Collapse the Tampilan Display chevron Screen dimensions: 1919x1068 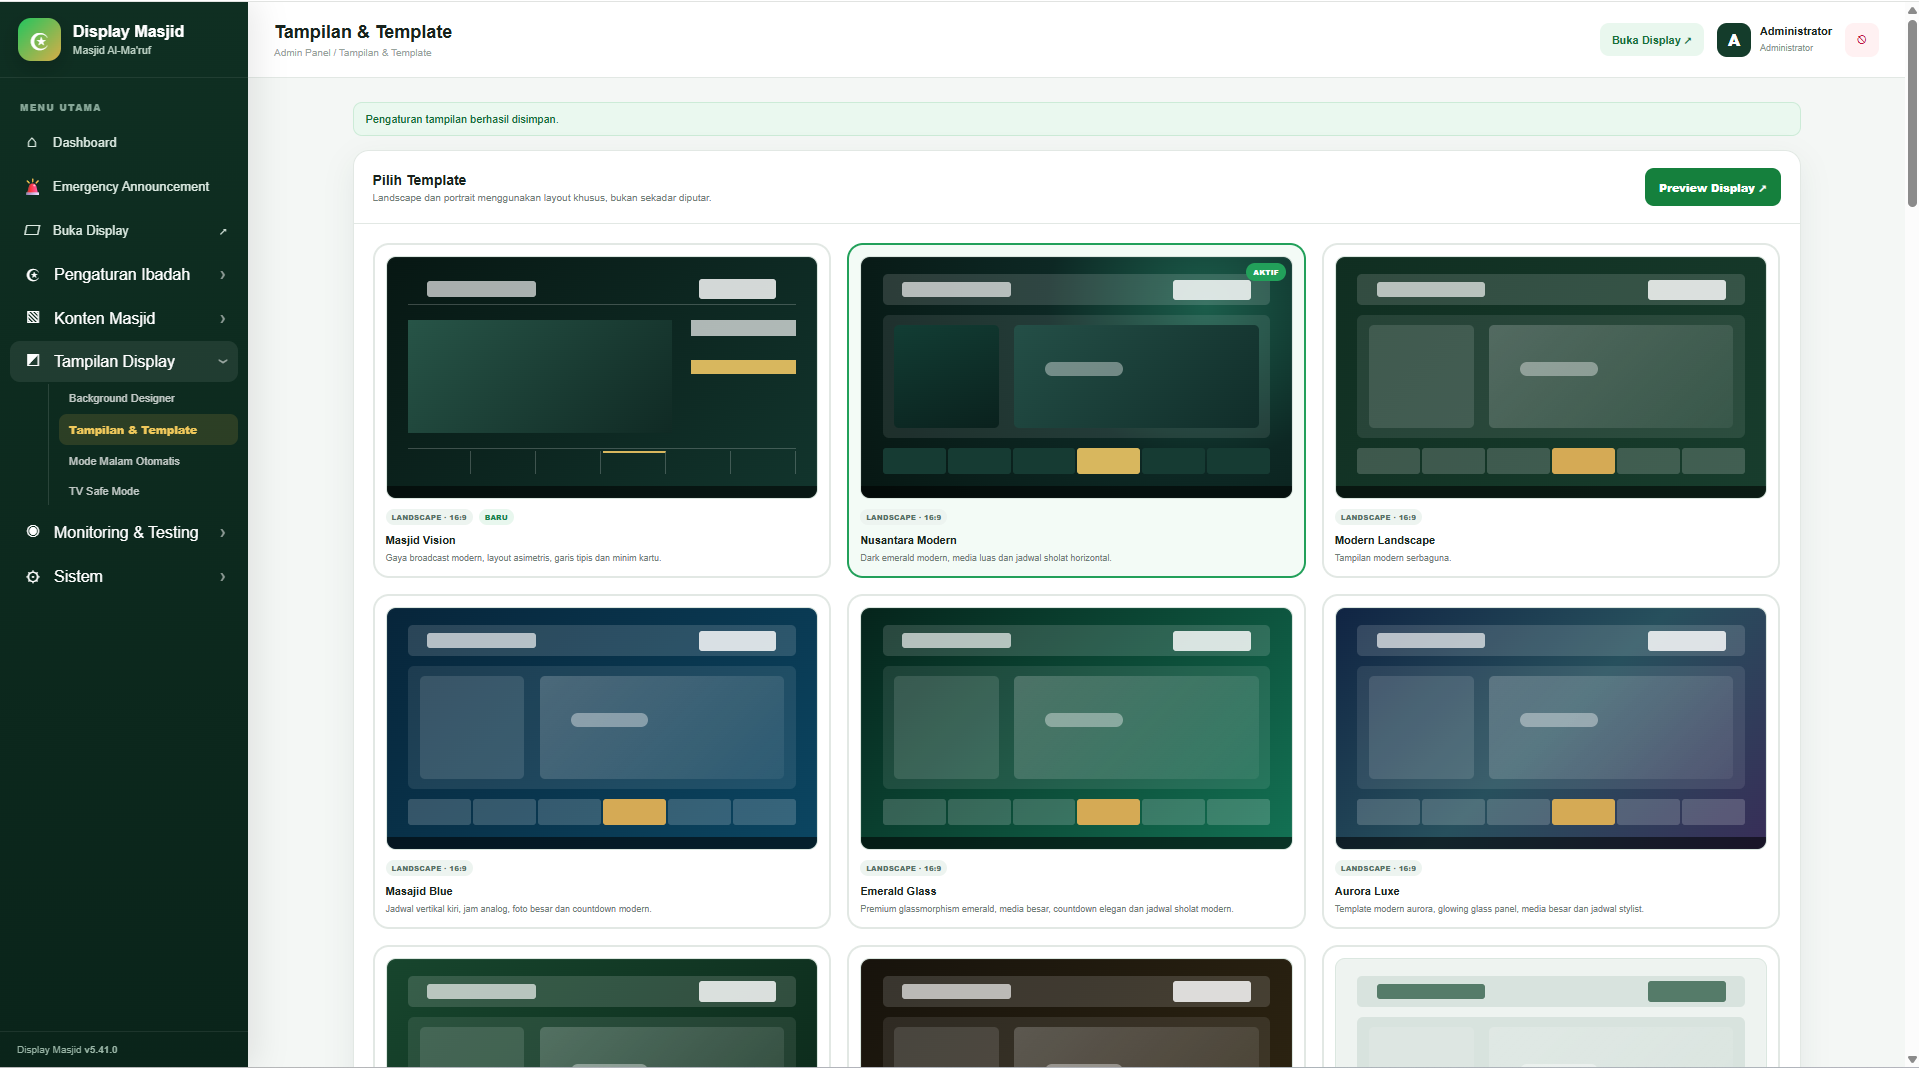[223, 362]
